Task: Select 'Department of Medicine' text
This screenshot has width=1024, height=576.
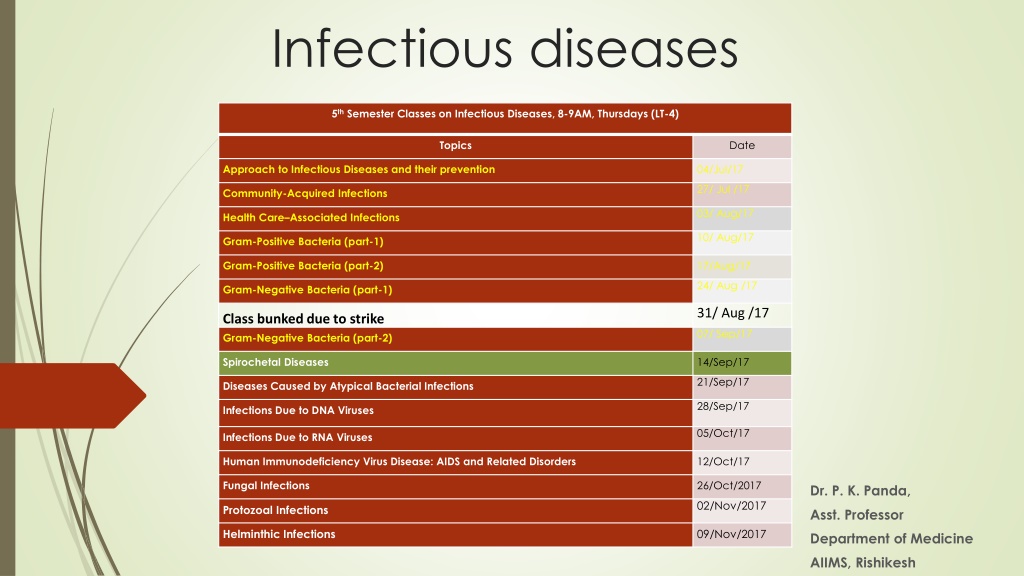Action: point(891,539)
